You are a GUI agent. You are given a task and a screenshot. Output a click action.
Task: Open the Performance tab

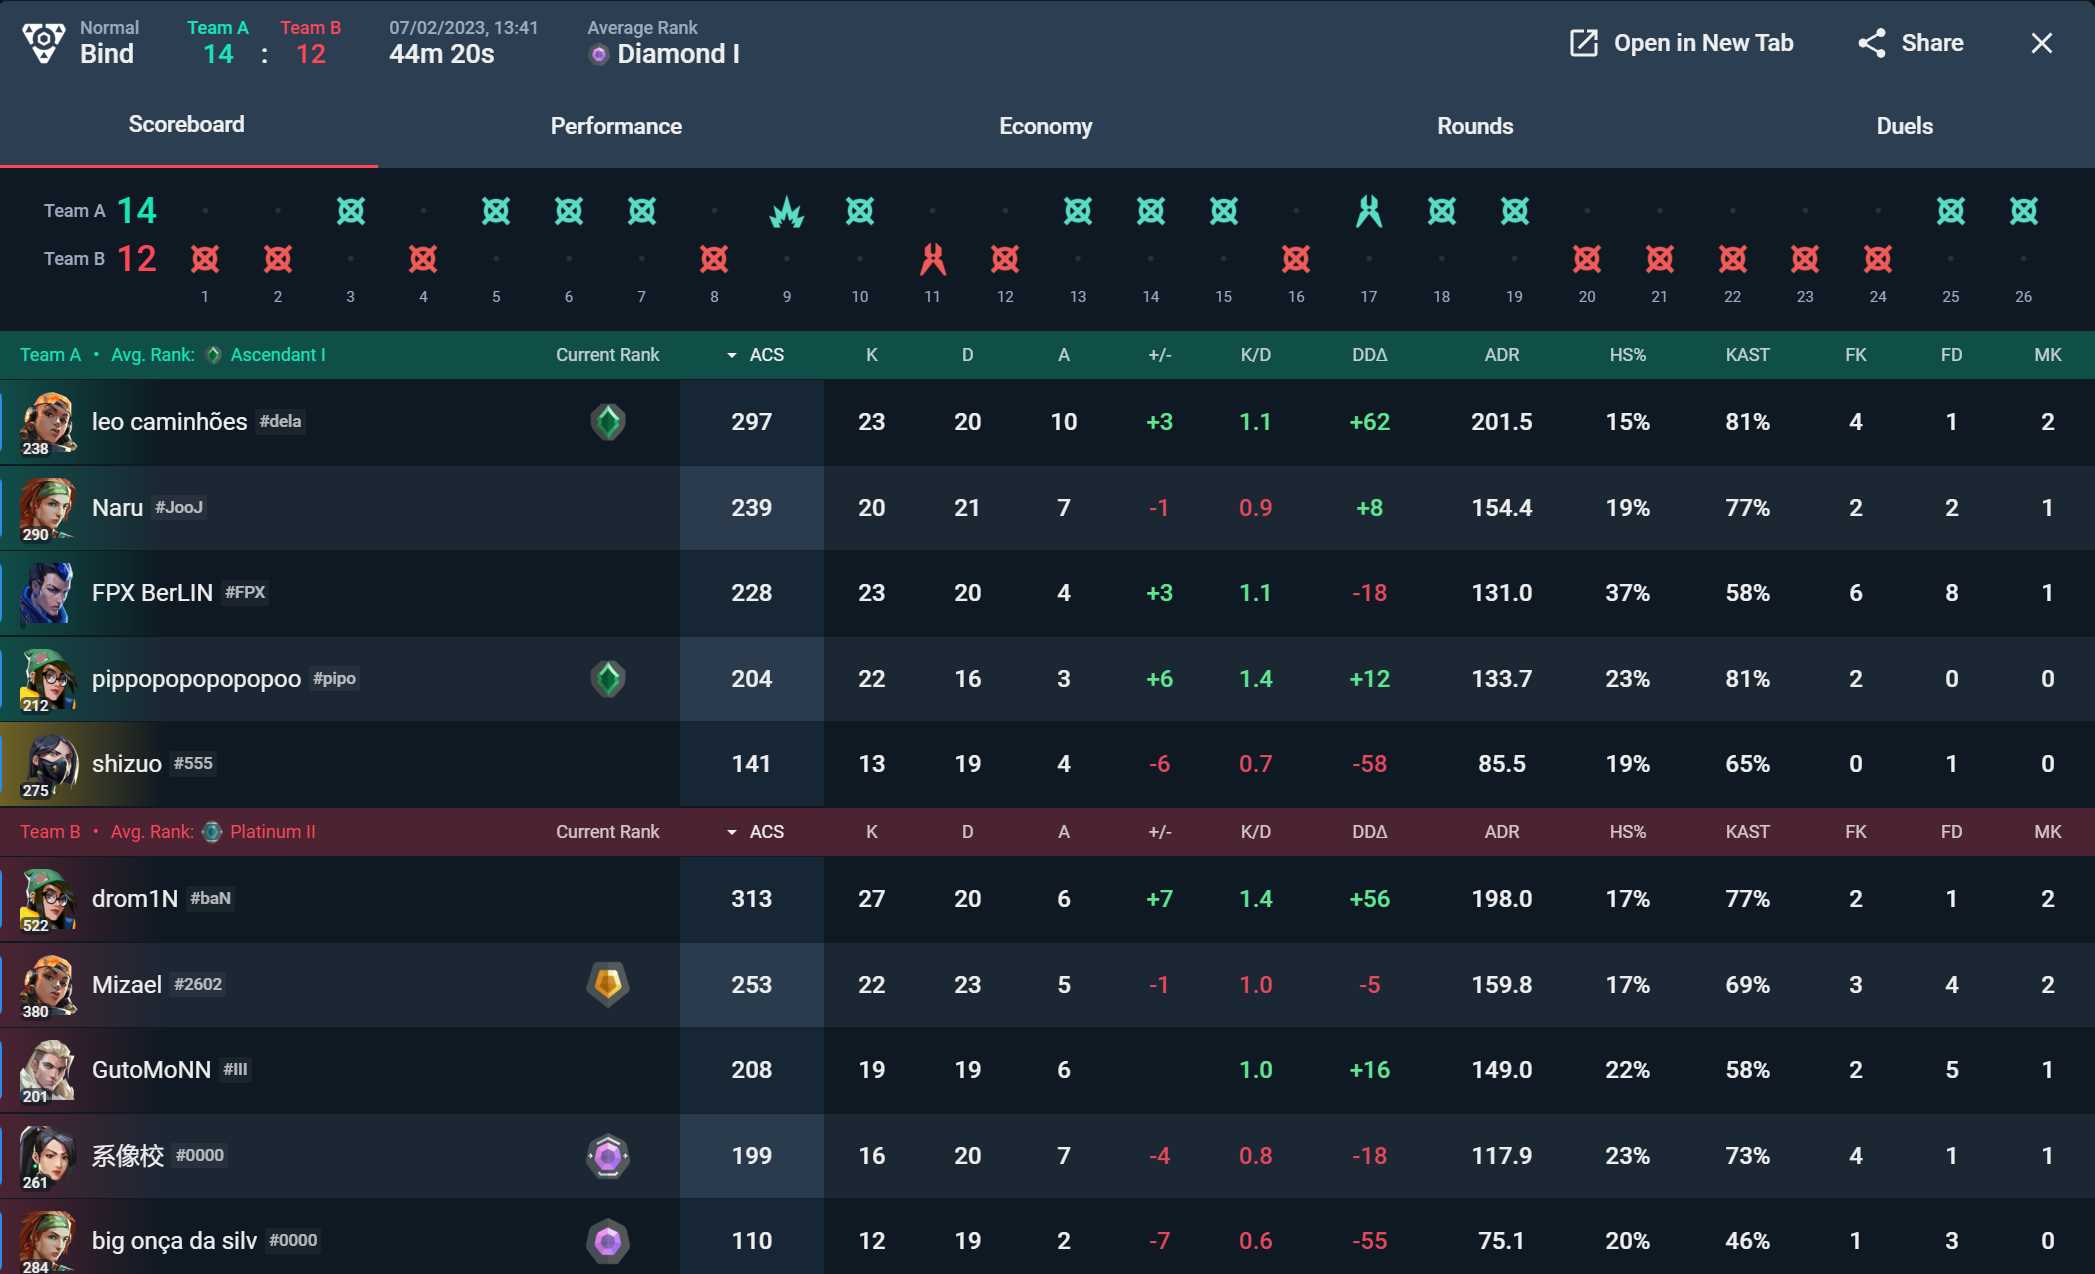click(616, 126)
